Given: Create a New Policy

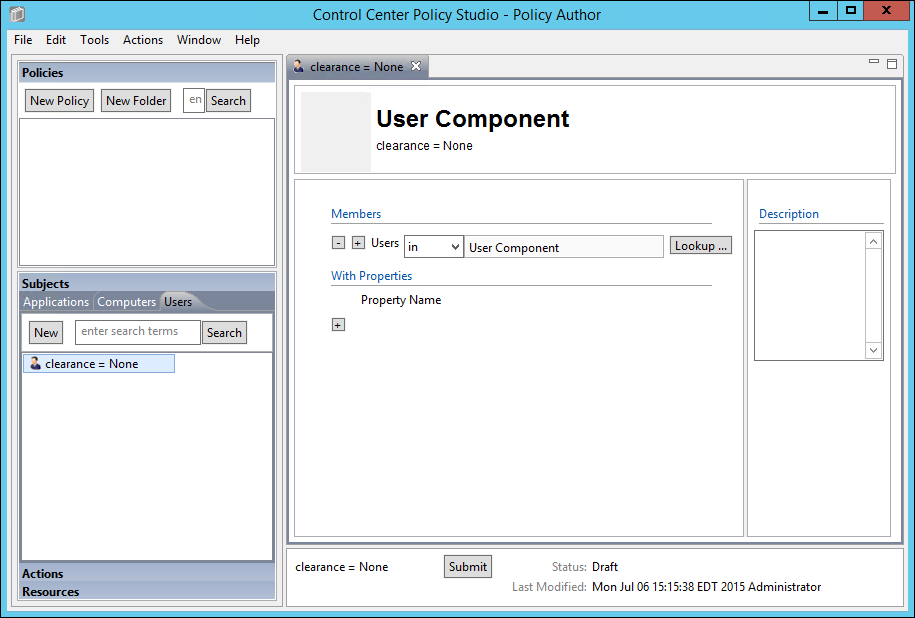Looking at the screenshot, I should tap(60, 101).
